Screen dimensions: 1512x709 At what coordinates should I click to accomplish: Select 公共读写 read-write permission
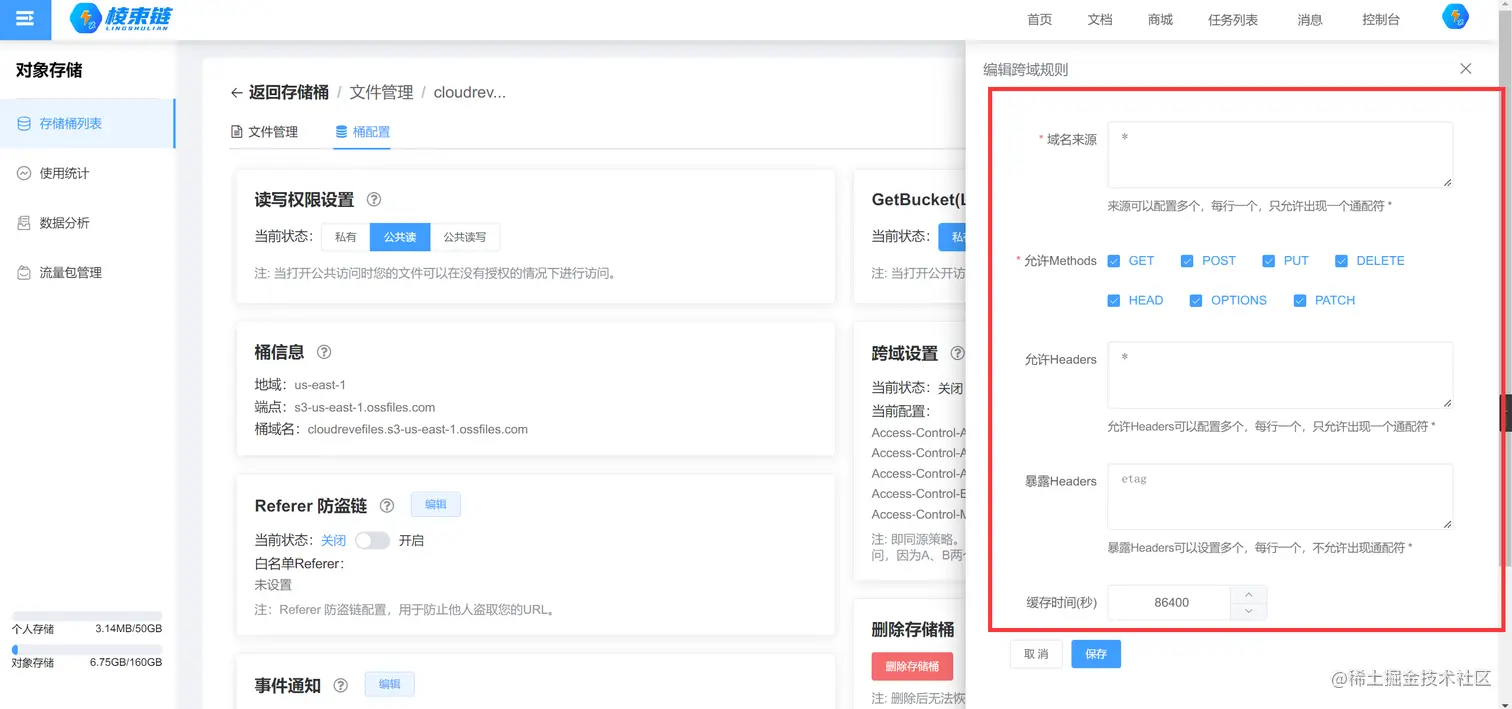point(465,237)
